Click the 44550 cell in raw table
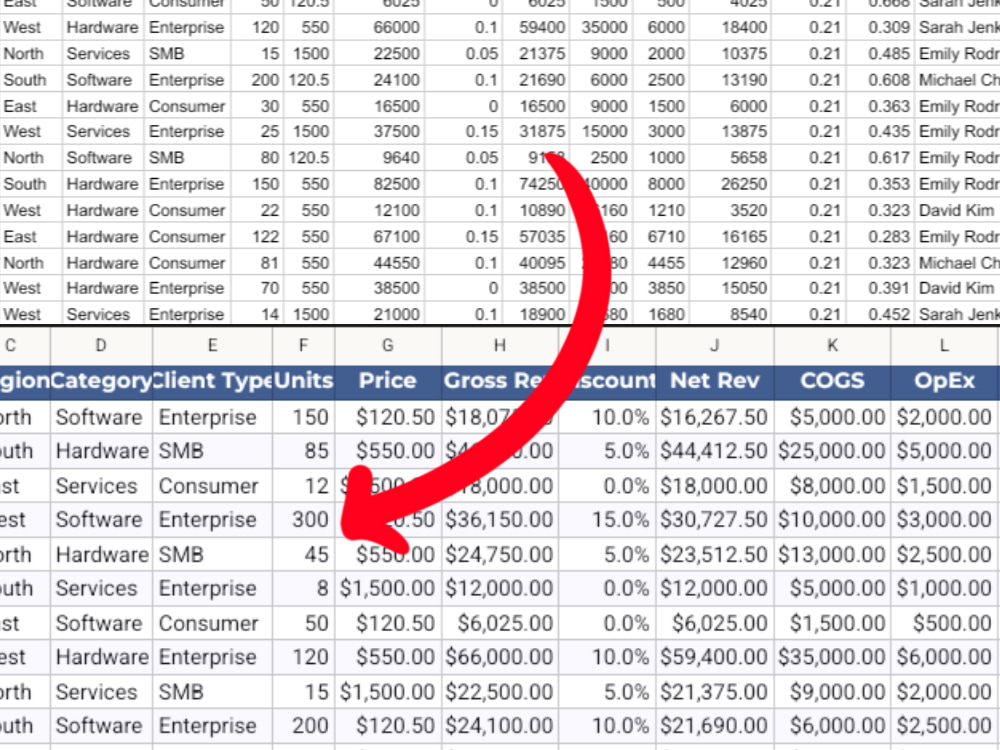This screenshot has height=750, width=1000. click(x=379, y=263)
